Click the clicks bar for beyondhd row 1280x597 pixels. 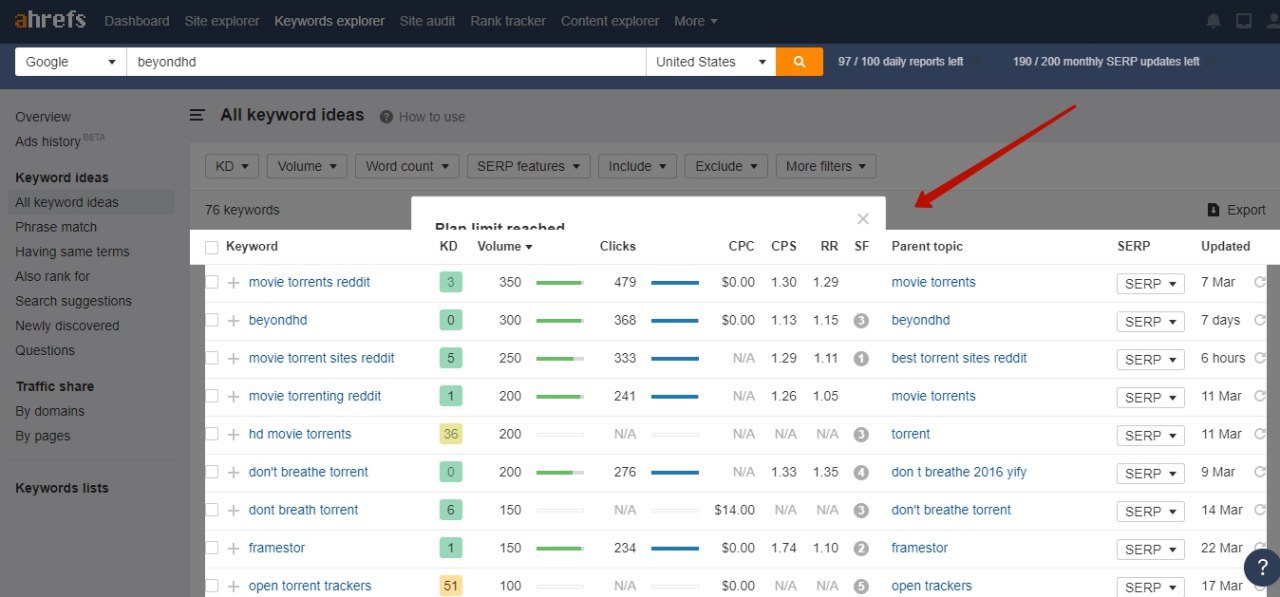[x=675, y=321]
